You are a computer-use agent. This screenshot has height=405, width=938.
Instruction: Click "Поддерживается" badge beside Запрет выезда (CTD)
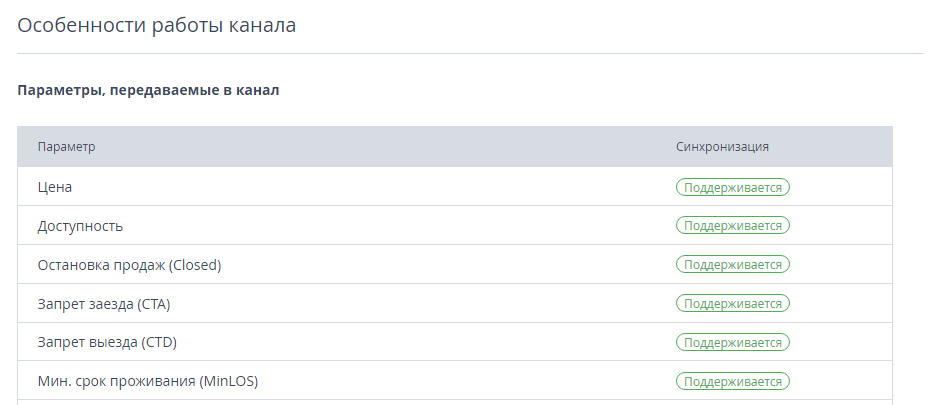pos(733,342)
